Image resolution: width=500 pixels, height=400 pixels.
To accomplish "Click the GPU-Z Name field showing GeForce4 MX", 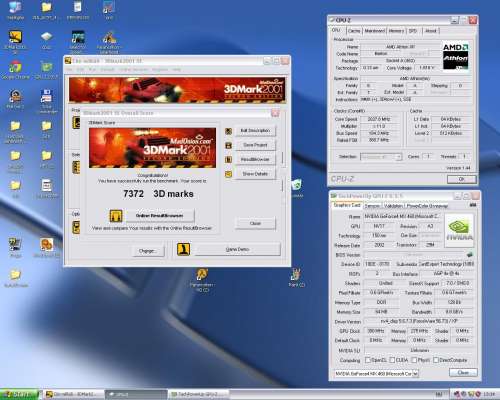I will coord(402,216).
